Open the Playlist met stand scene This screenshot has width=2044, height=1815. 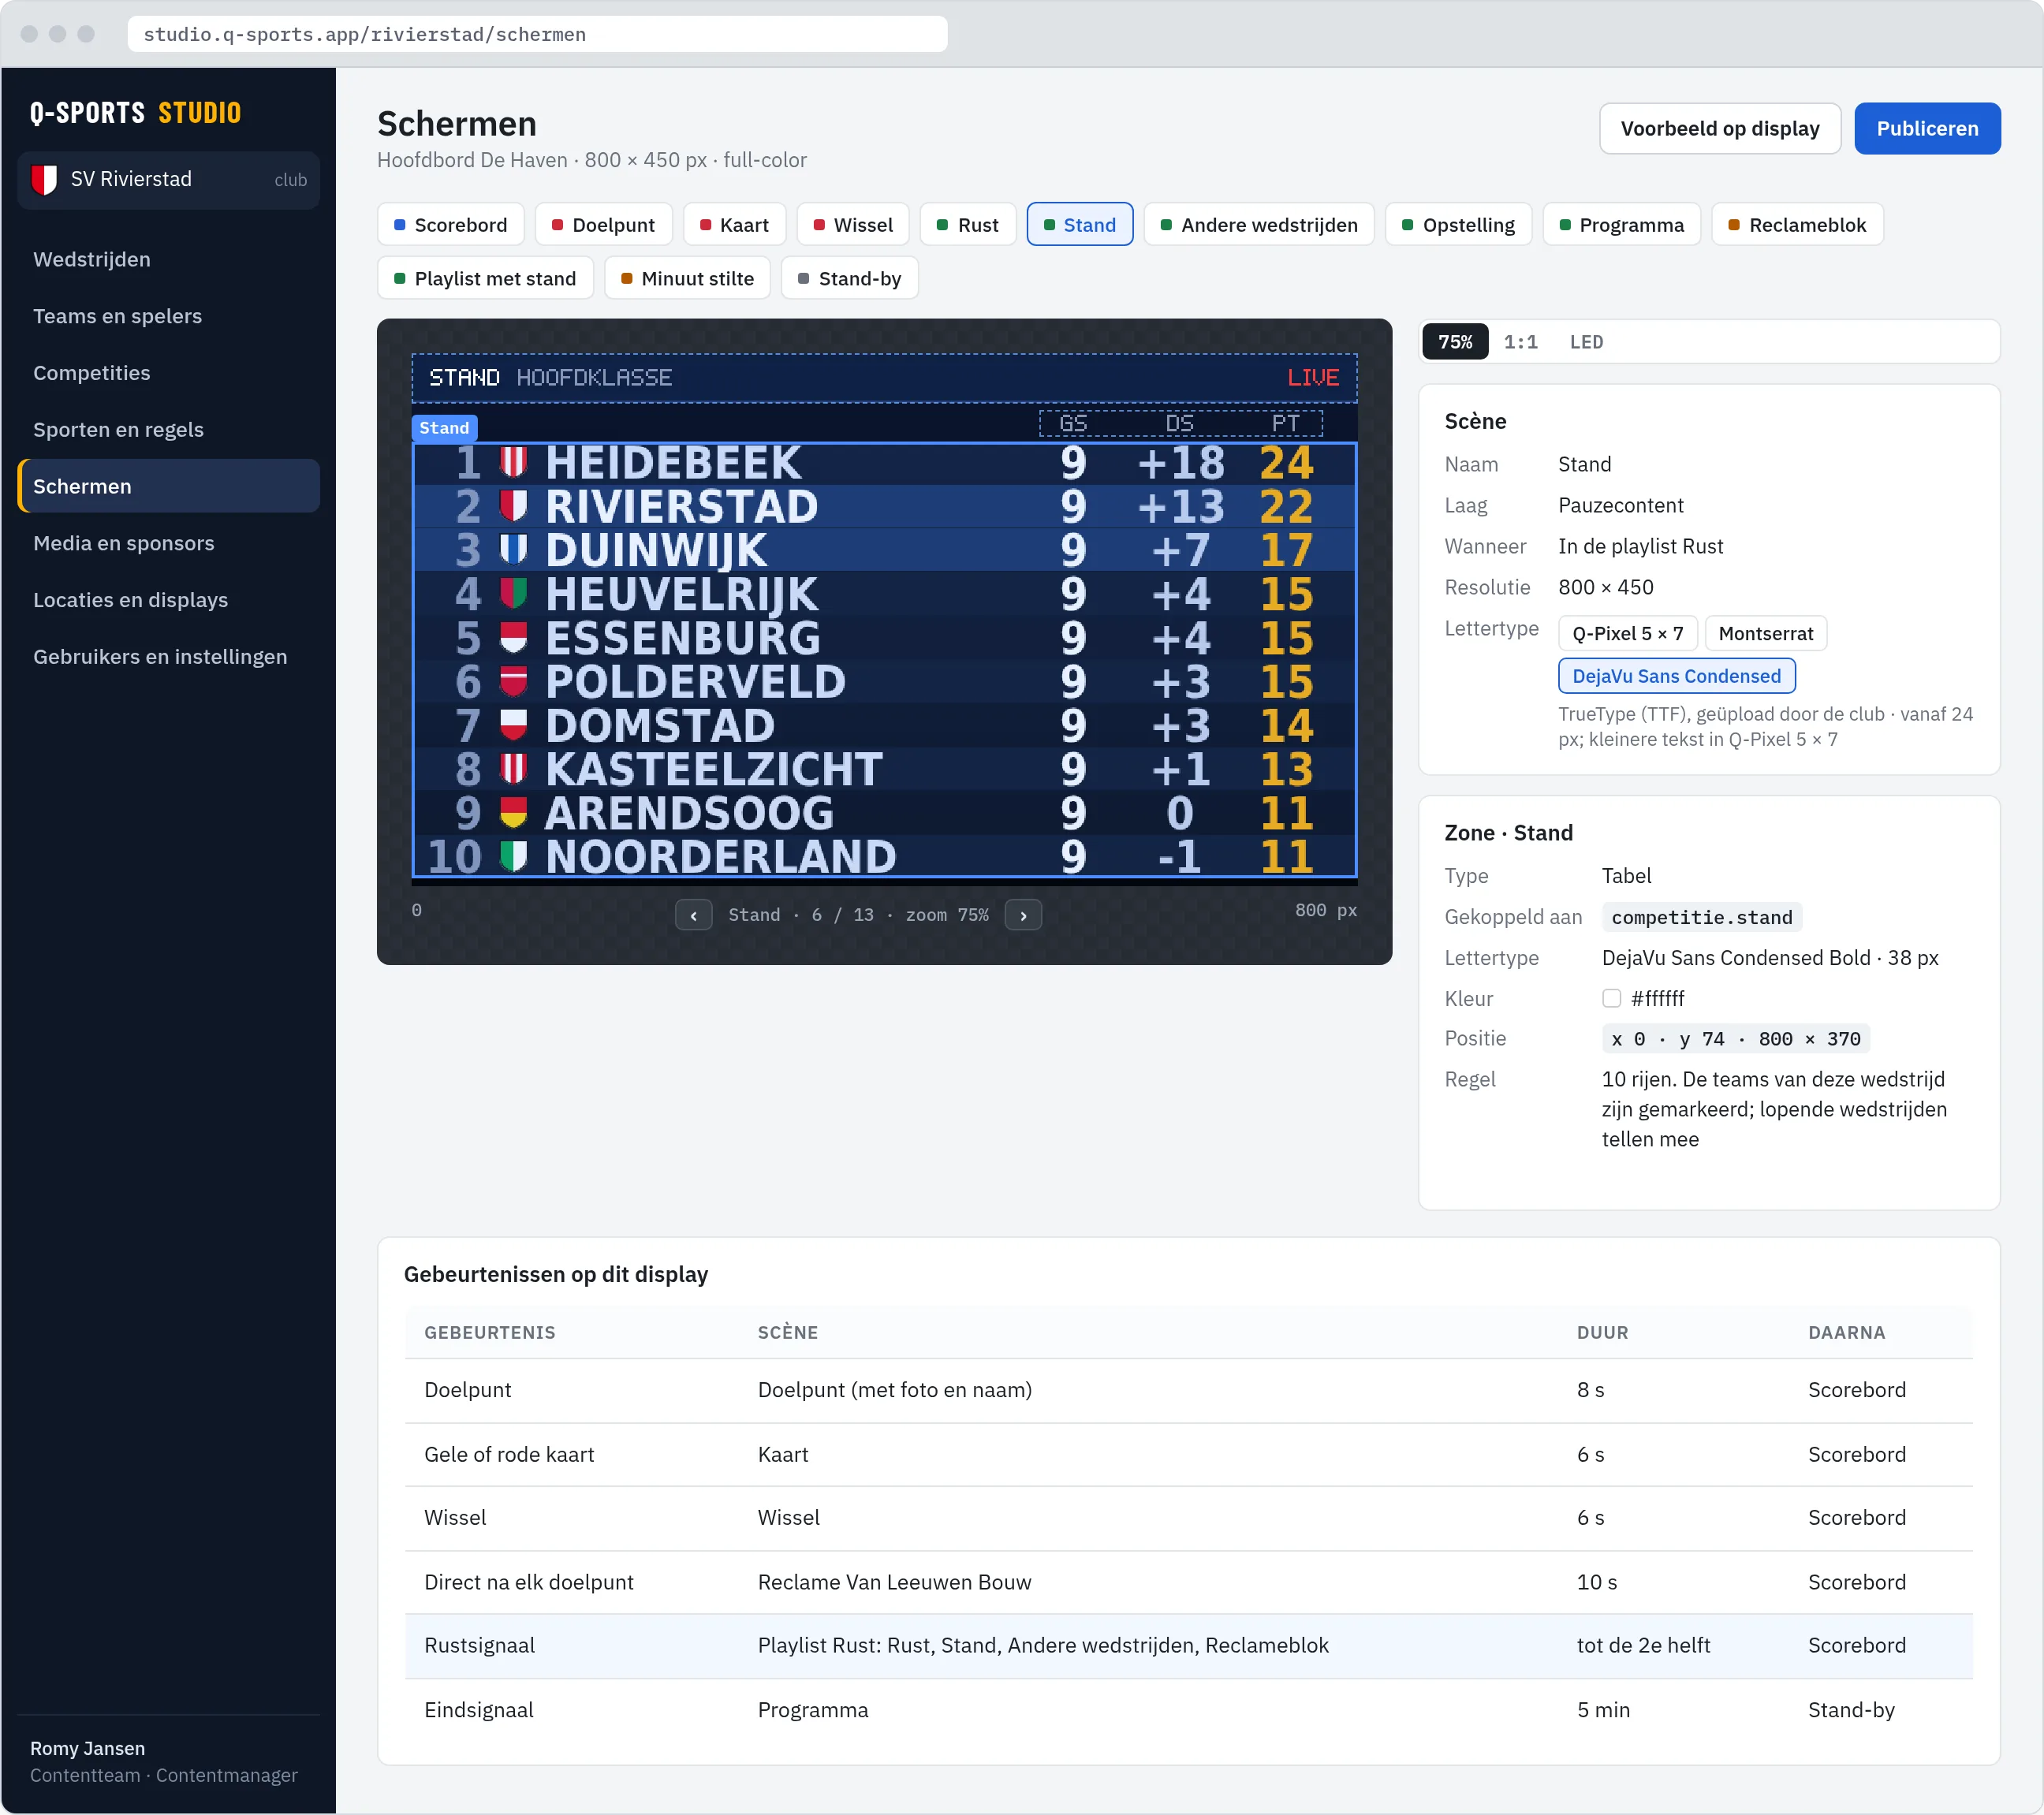coord(485,279)
